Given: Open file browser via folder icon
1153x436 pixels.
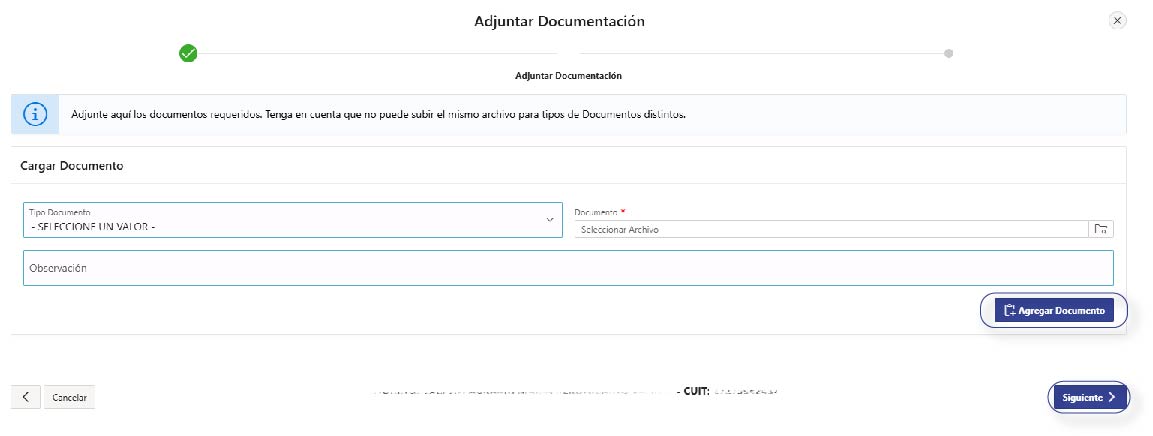Looking at the screenshot, I should [x=1100, y=229].
